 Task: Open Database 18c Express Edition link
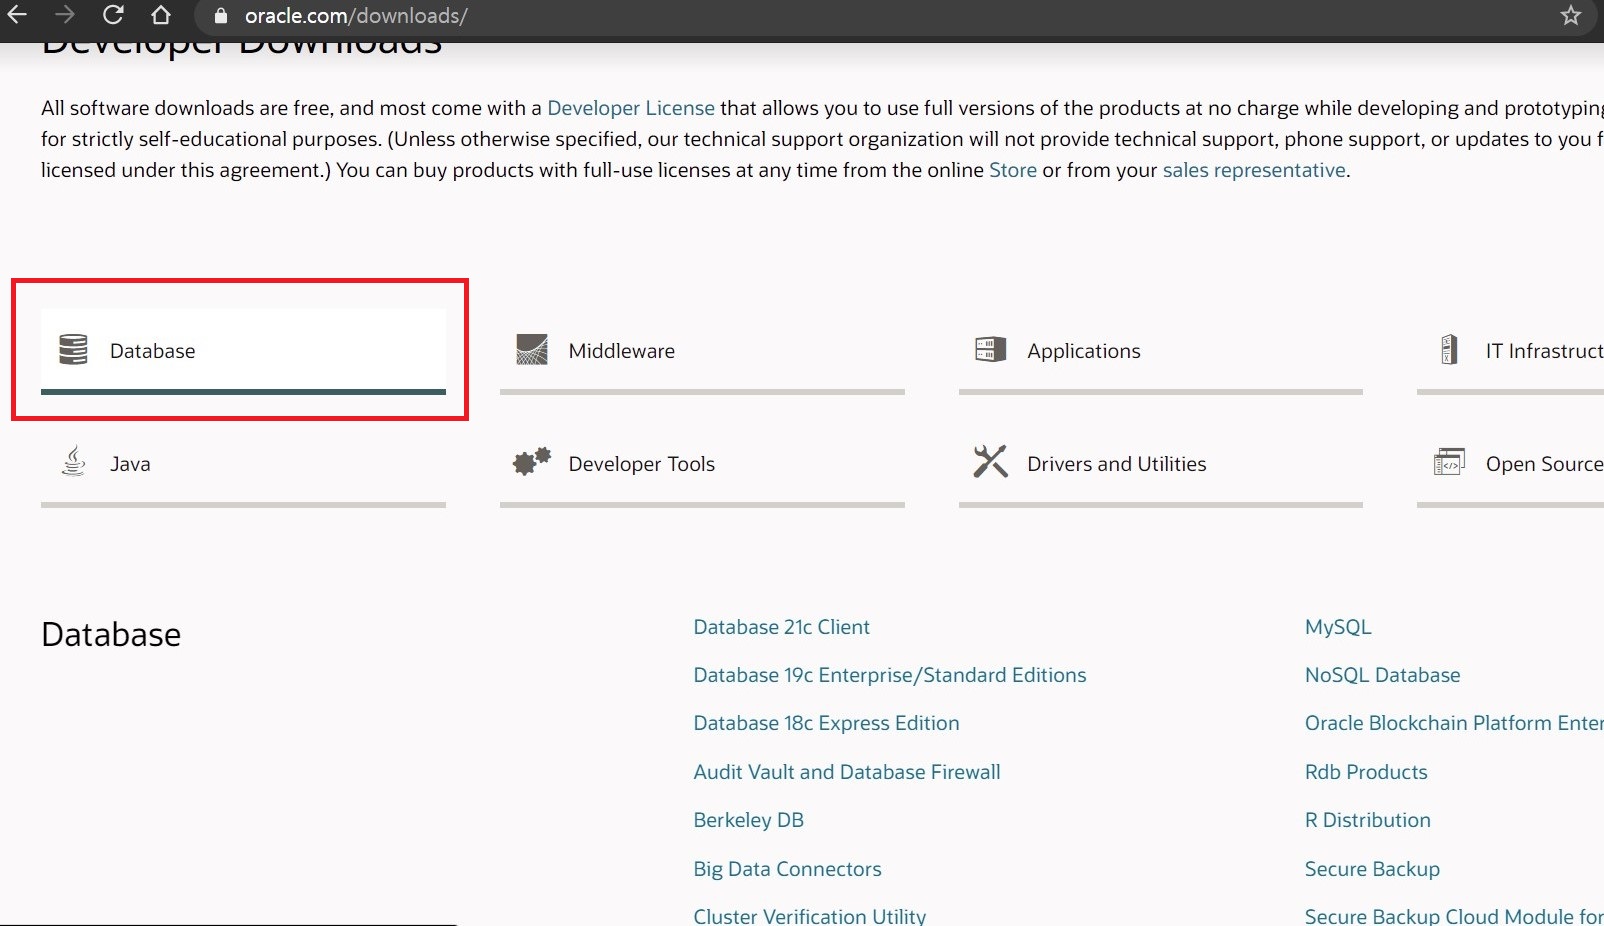[x=826, y=723]
